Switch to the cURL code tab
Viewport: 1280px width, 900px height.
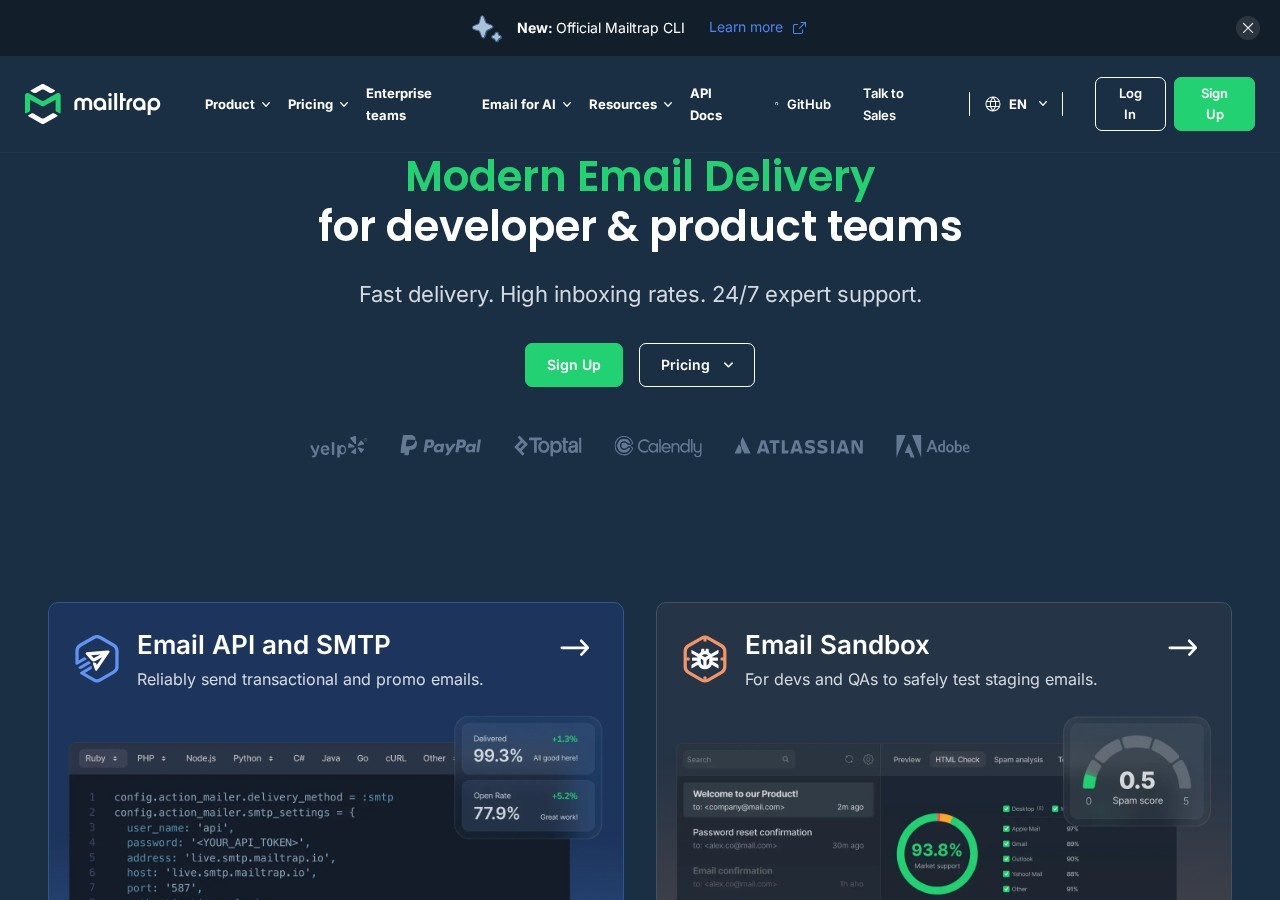pyautogui.click(x=396, y=758)
